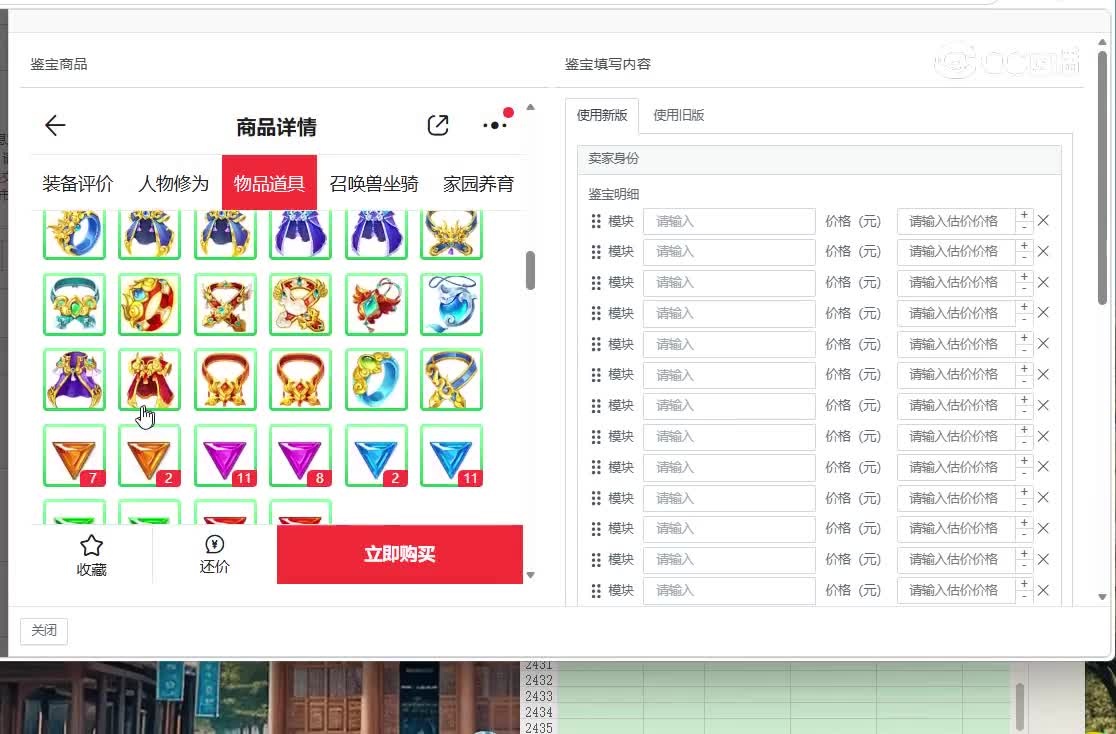
Task: Increase price with plus on first 模块 row
Action: click(x=1023, y=215)
